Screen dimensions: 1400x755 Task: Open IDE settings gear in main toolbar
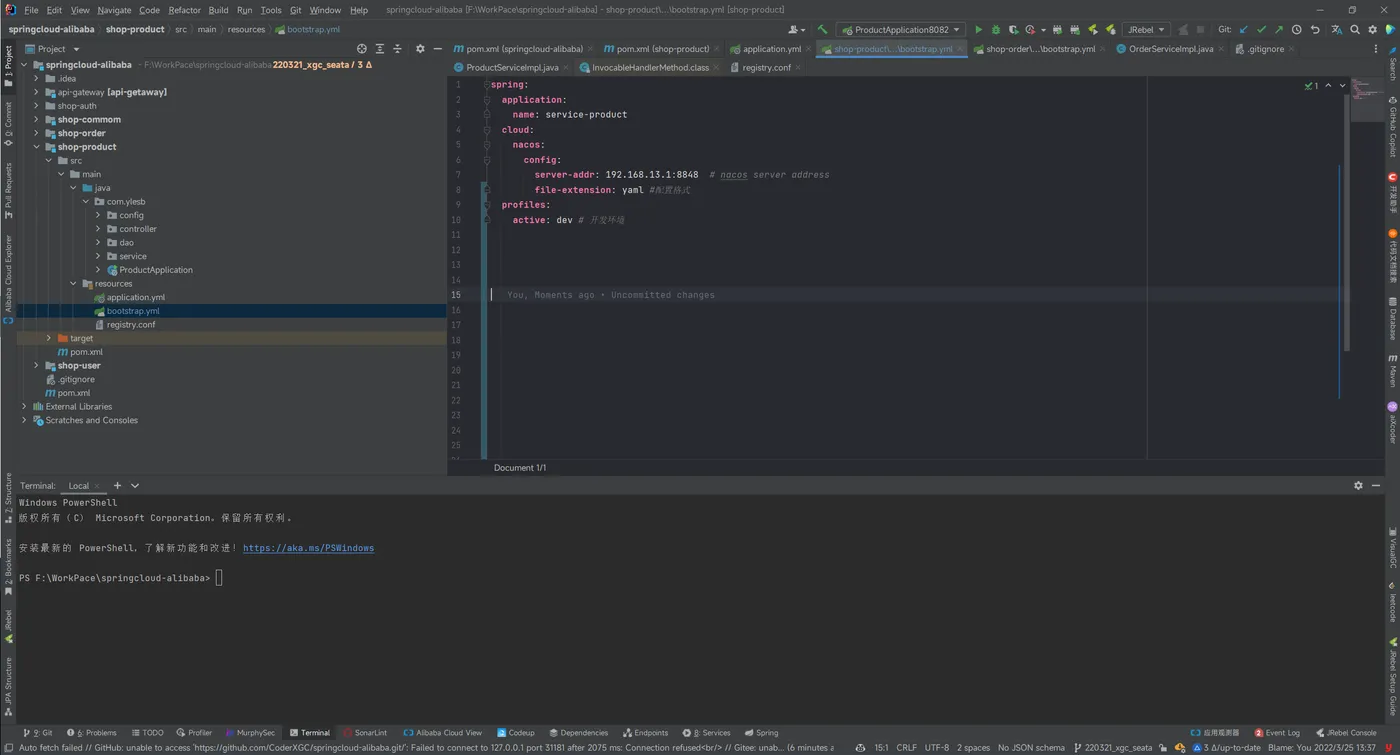pos(1372,30)
